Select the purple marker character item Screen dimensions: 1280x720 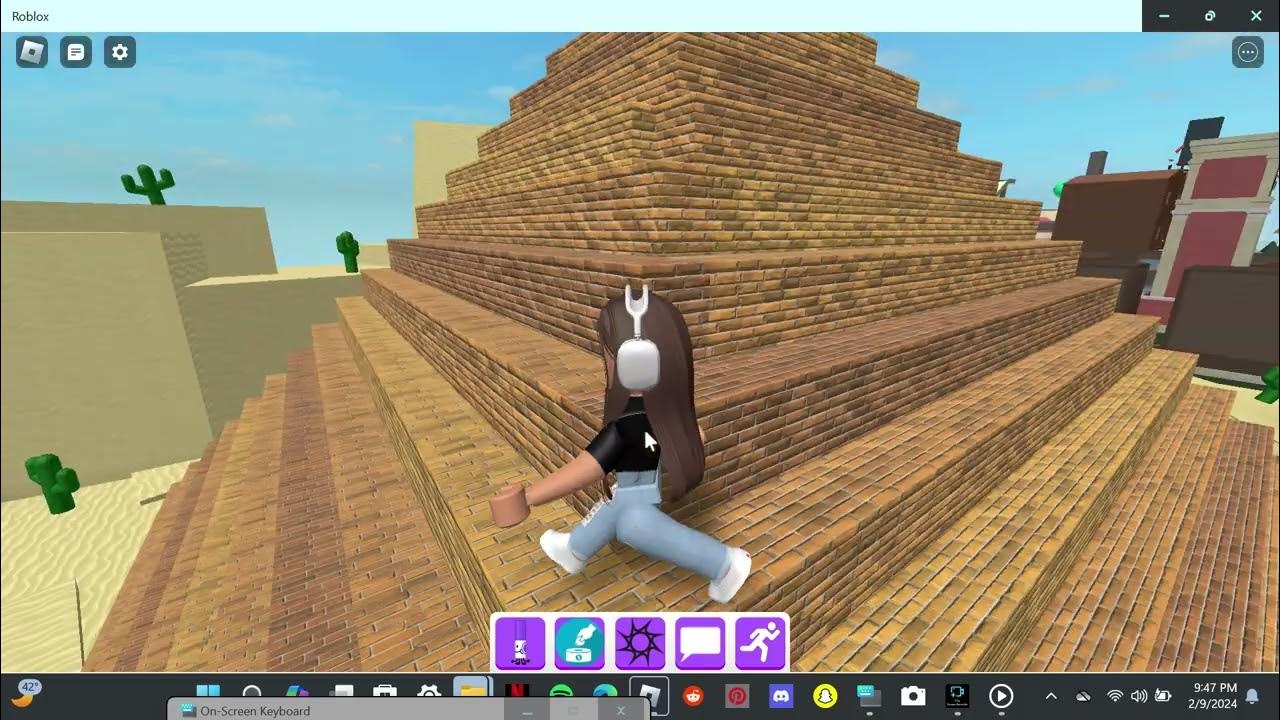click(x=520, y=643)
